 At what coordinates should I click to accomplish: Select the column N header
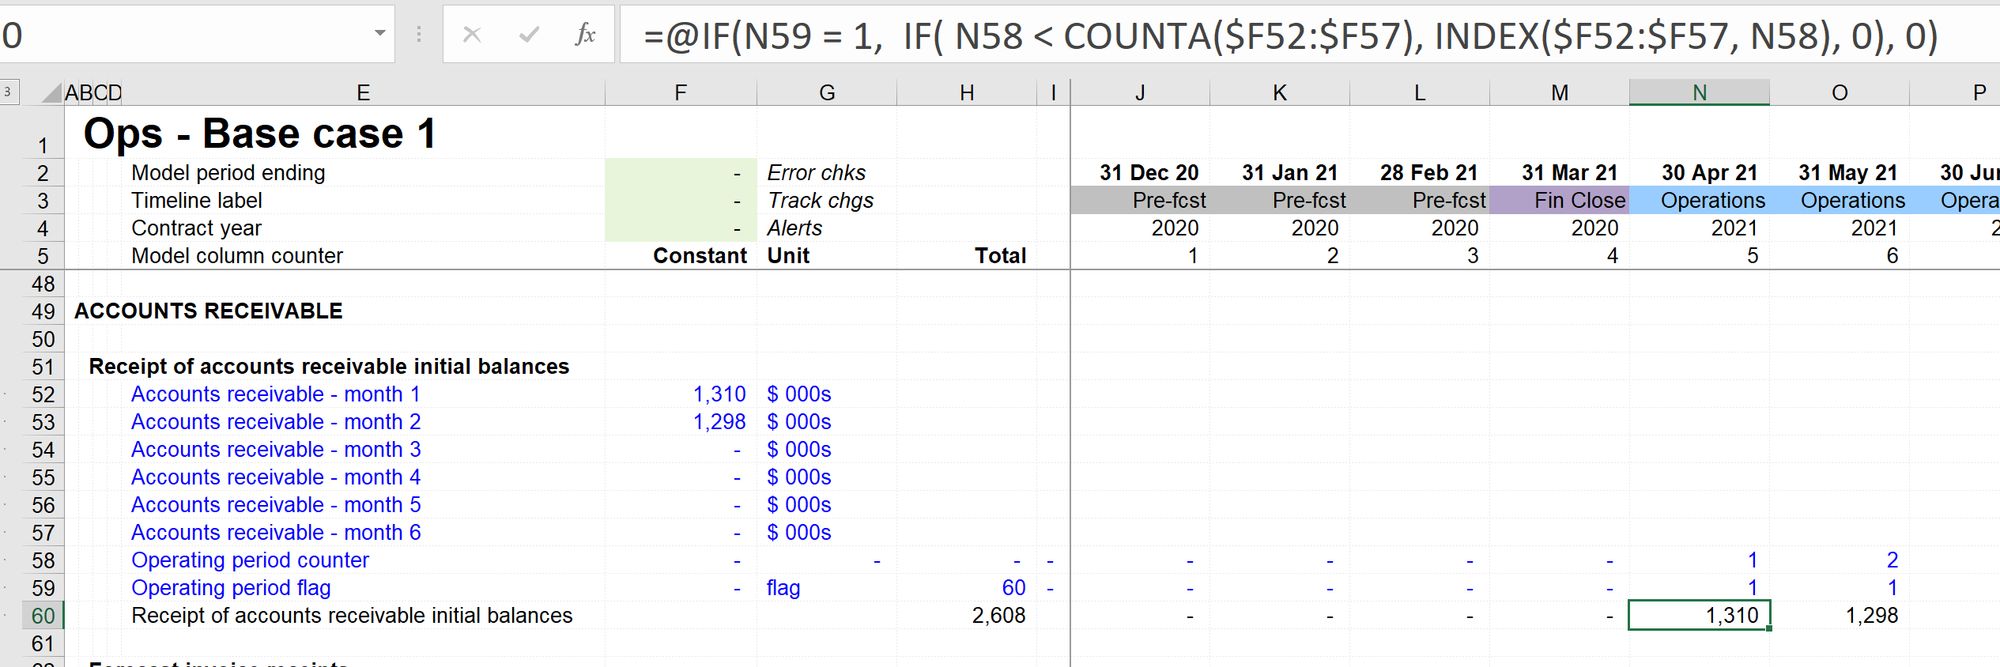pyautogui.click(x=1699, y=93)
